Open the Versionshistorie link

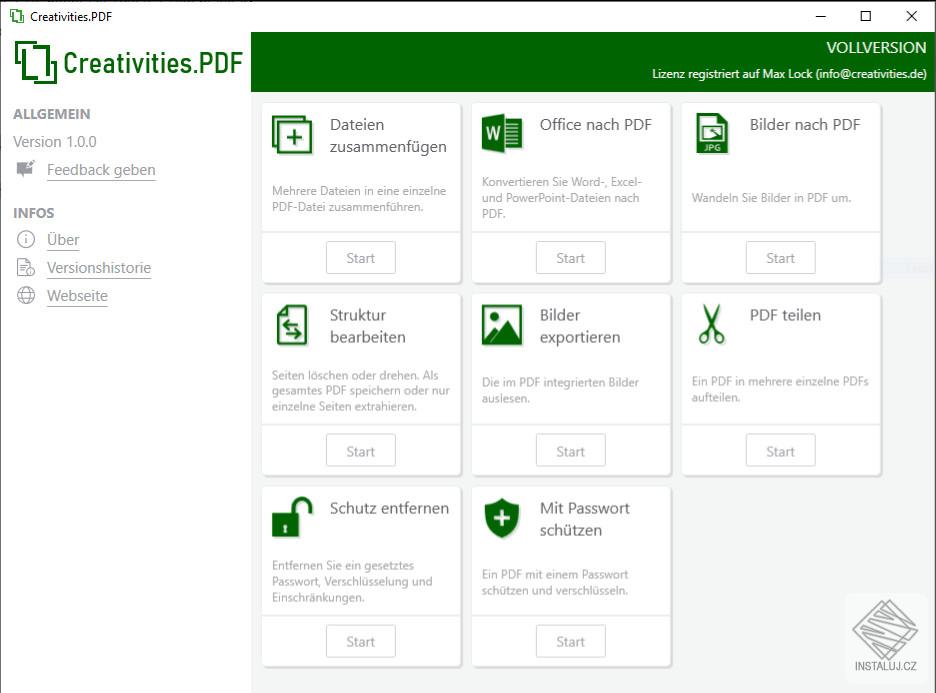point(99,268)
